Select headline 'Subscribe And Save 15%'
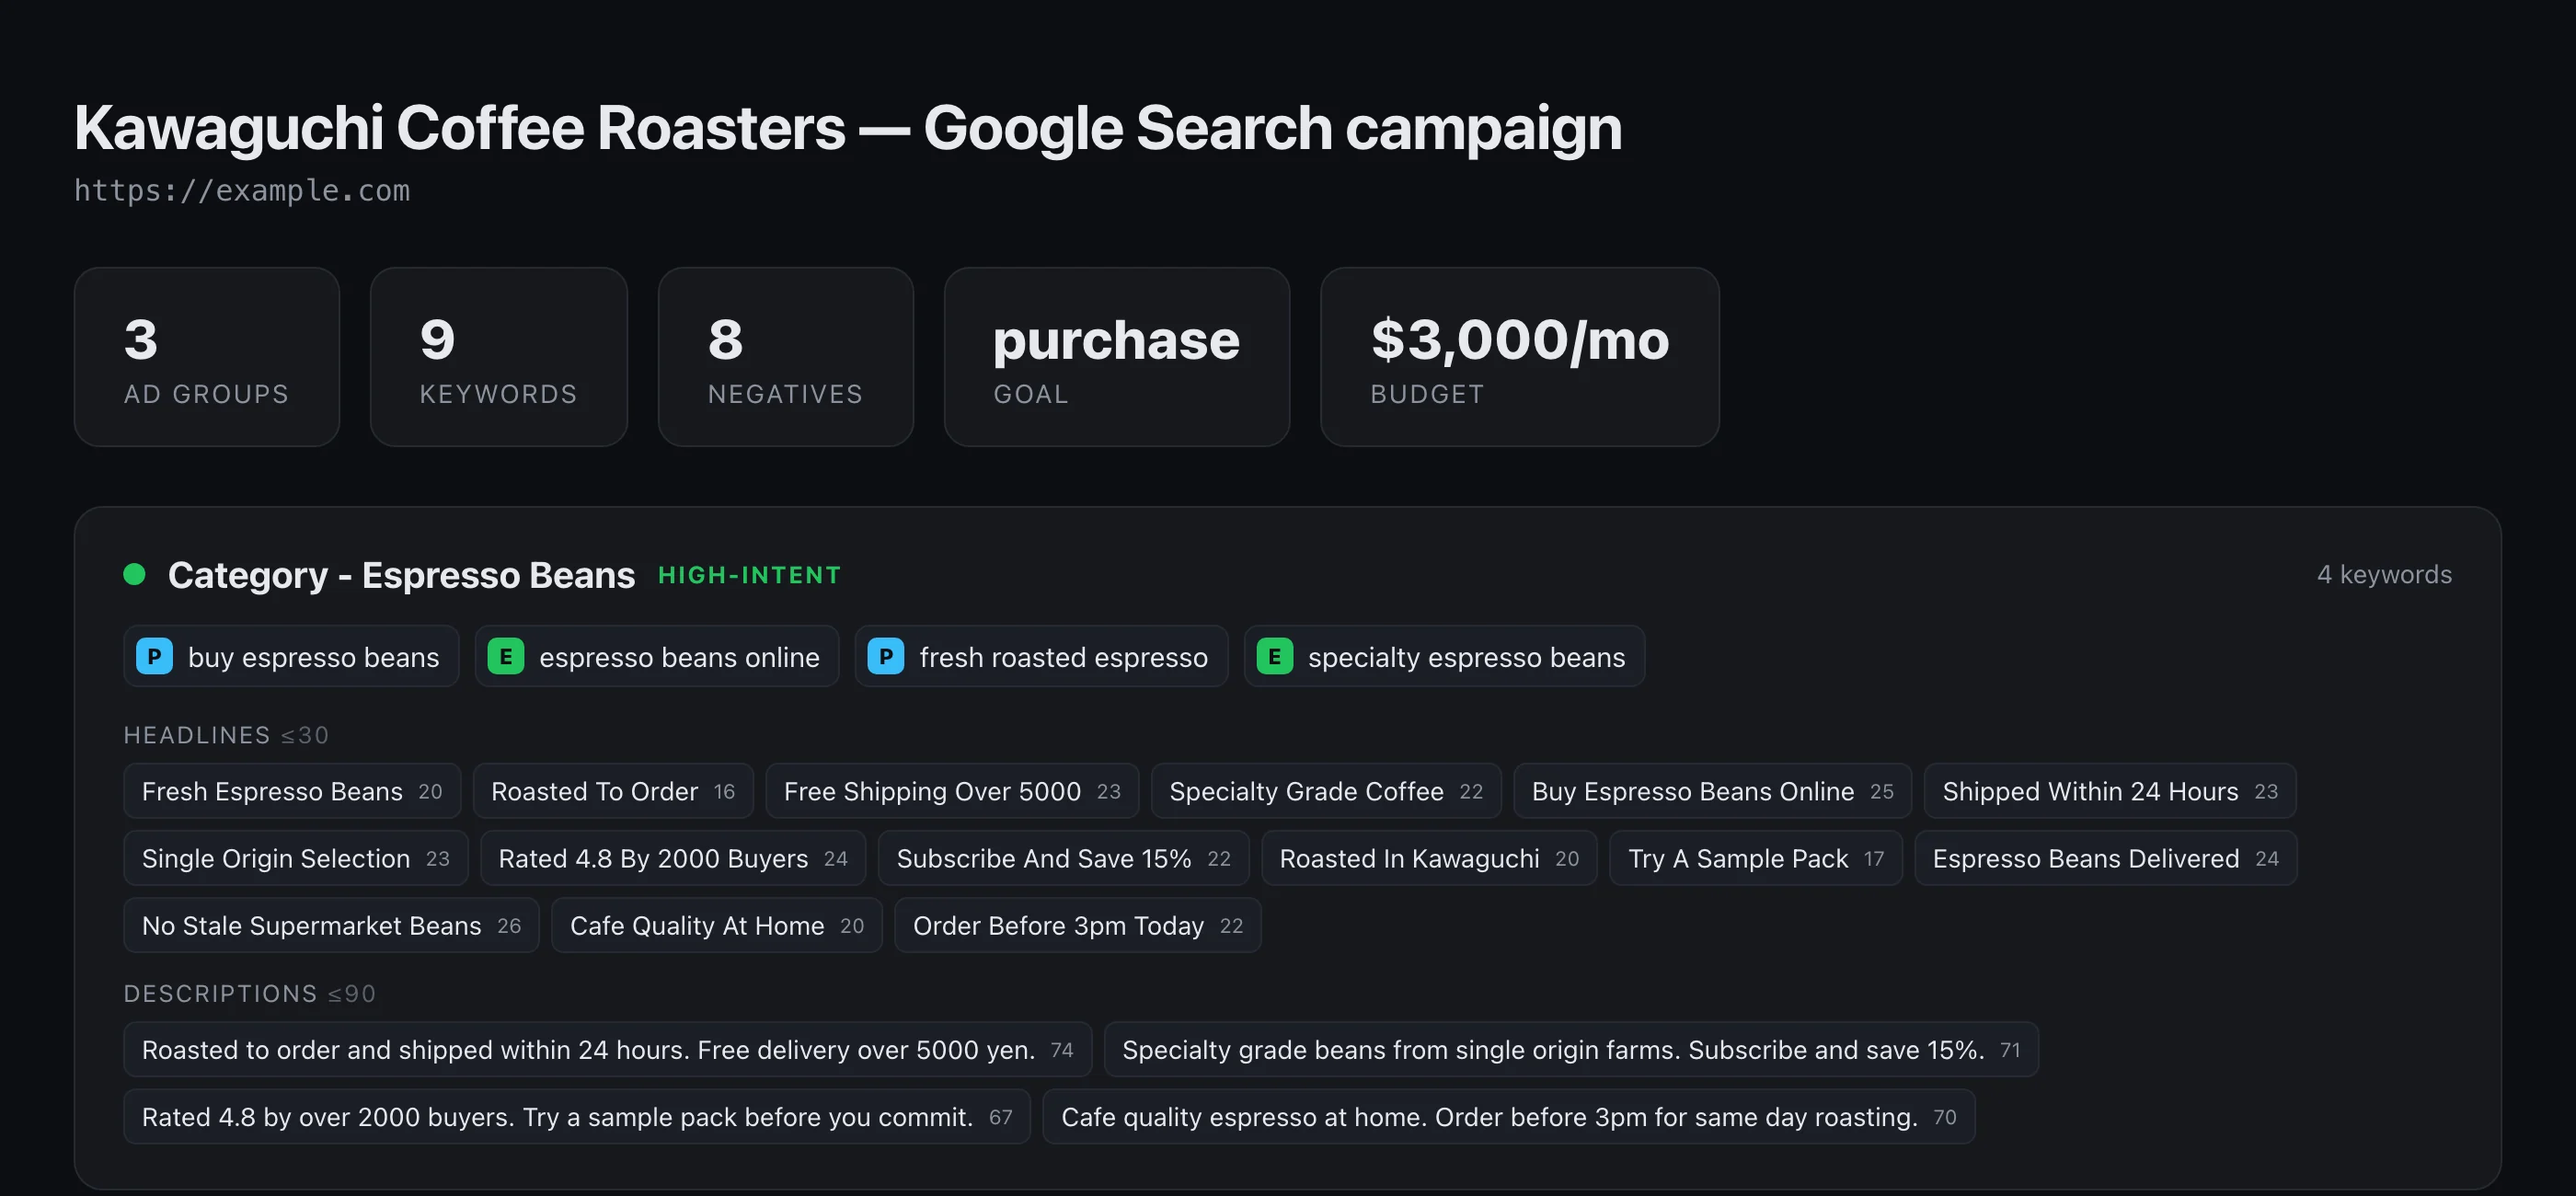The width and height of the screenshot is (2576, 1196). (1064, 858)
